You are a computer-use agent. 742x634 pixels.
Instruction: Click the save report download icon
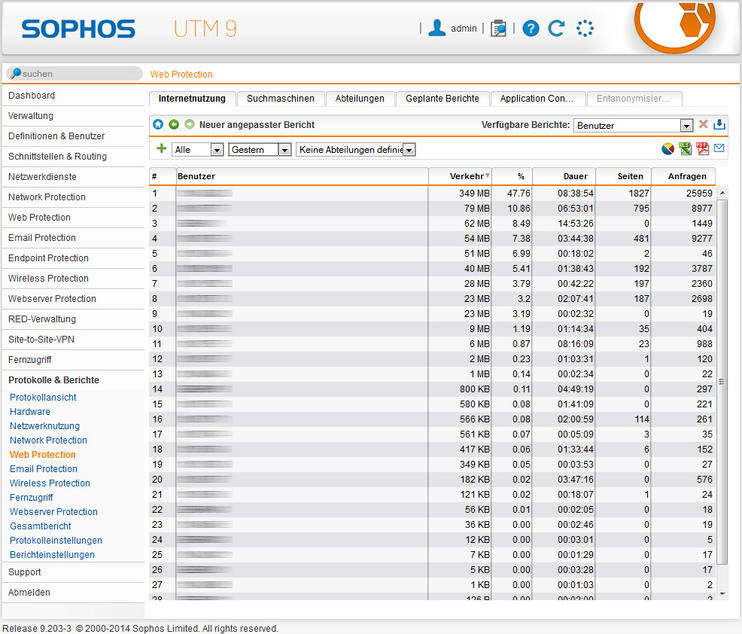[x=719, y=125]
